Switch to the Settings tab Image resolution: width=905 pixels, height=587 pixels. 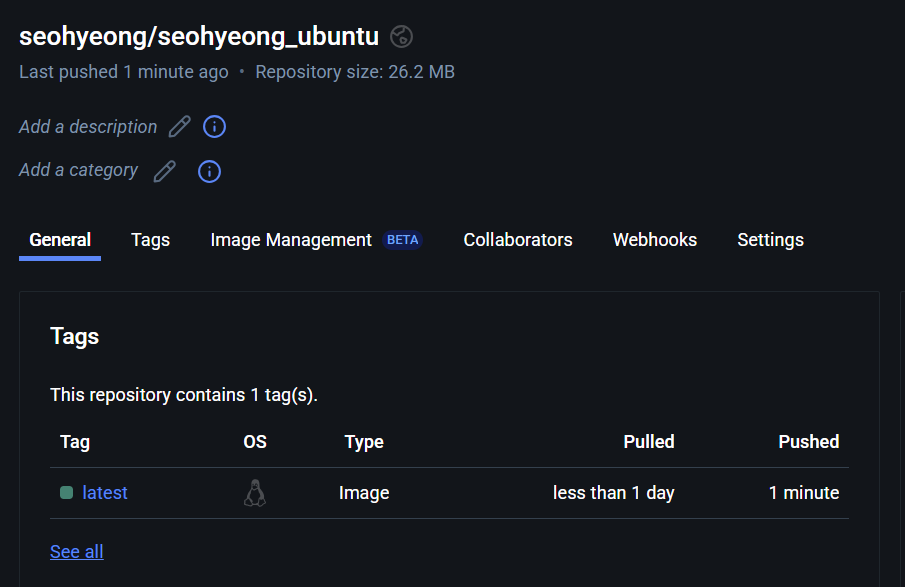tap(770, 240)
